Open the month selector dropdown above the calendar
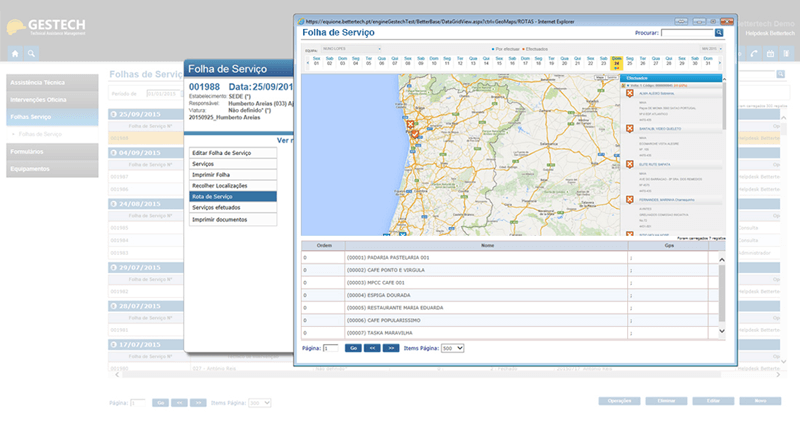 point(710,47)
